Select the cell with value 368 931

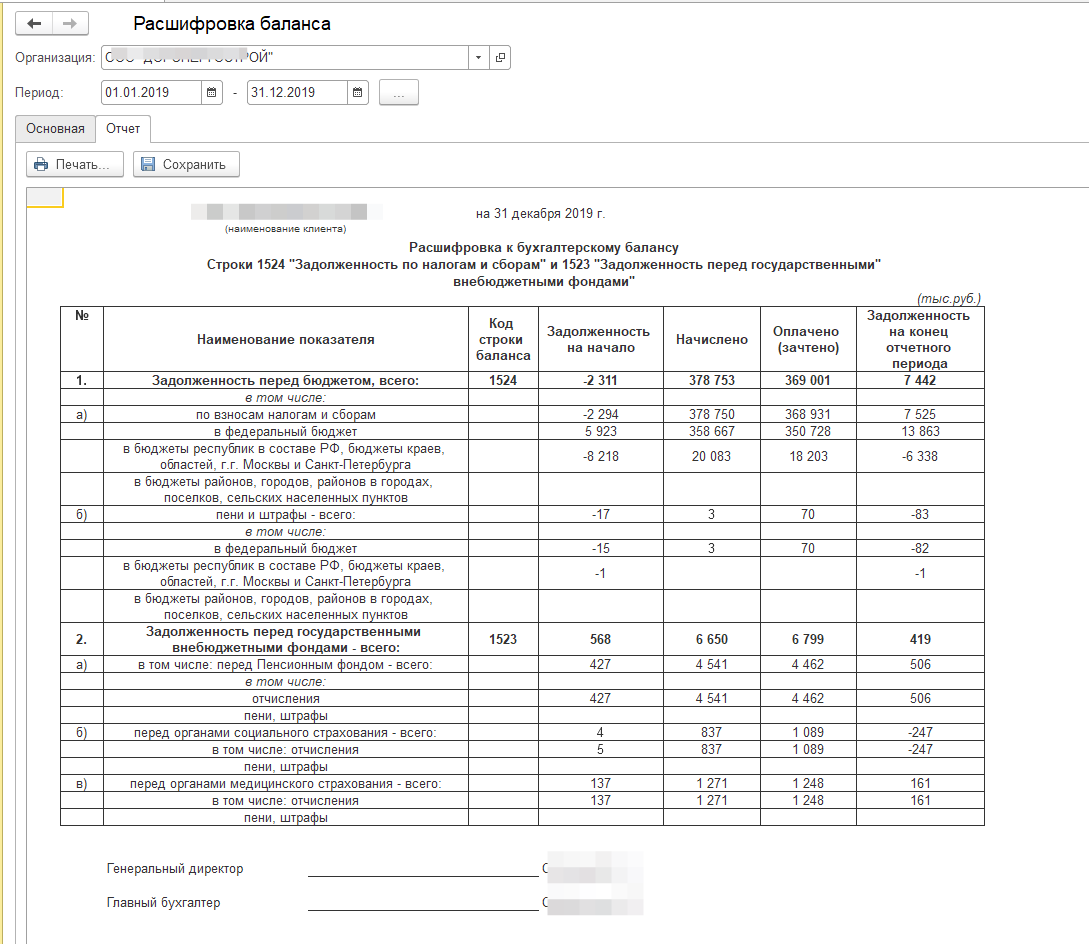click(808, 415)
